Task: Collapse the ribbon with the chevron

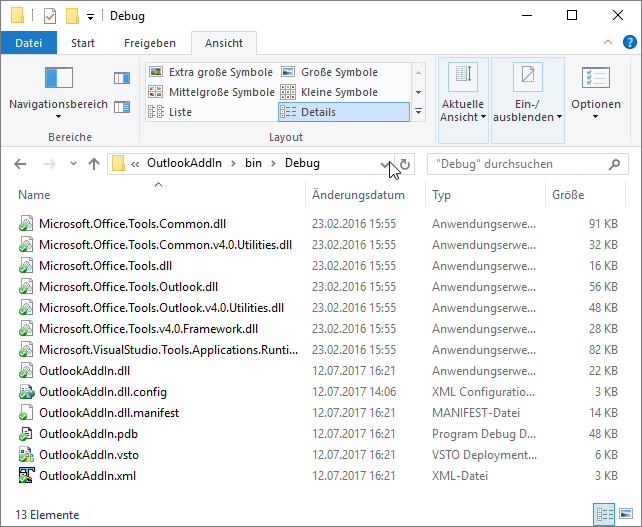Action: click(x=608, y=42)
